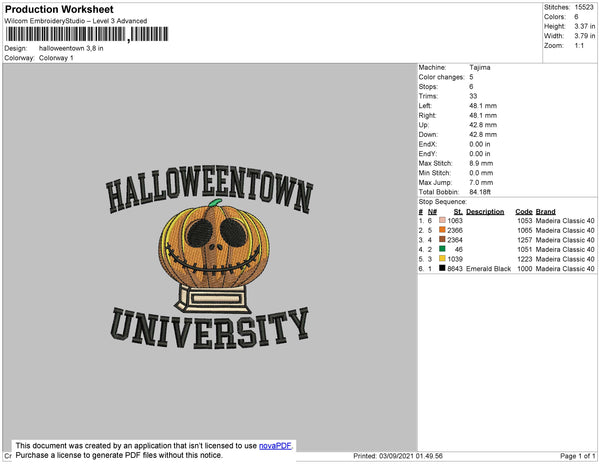This screenshot has width=600, height=464.
Task: Click the barcode under the worksheet header
Action: pos(87,34)
